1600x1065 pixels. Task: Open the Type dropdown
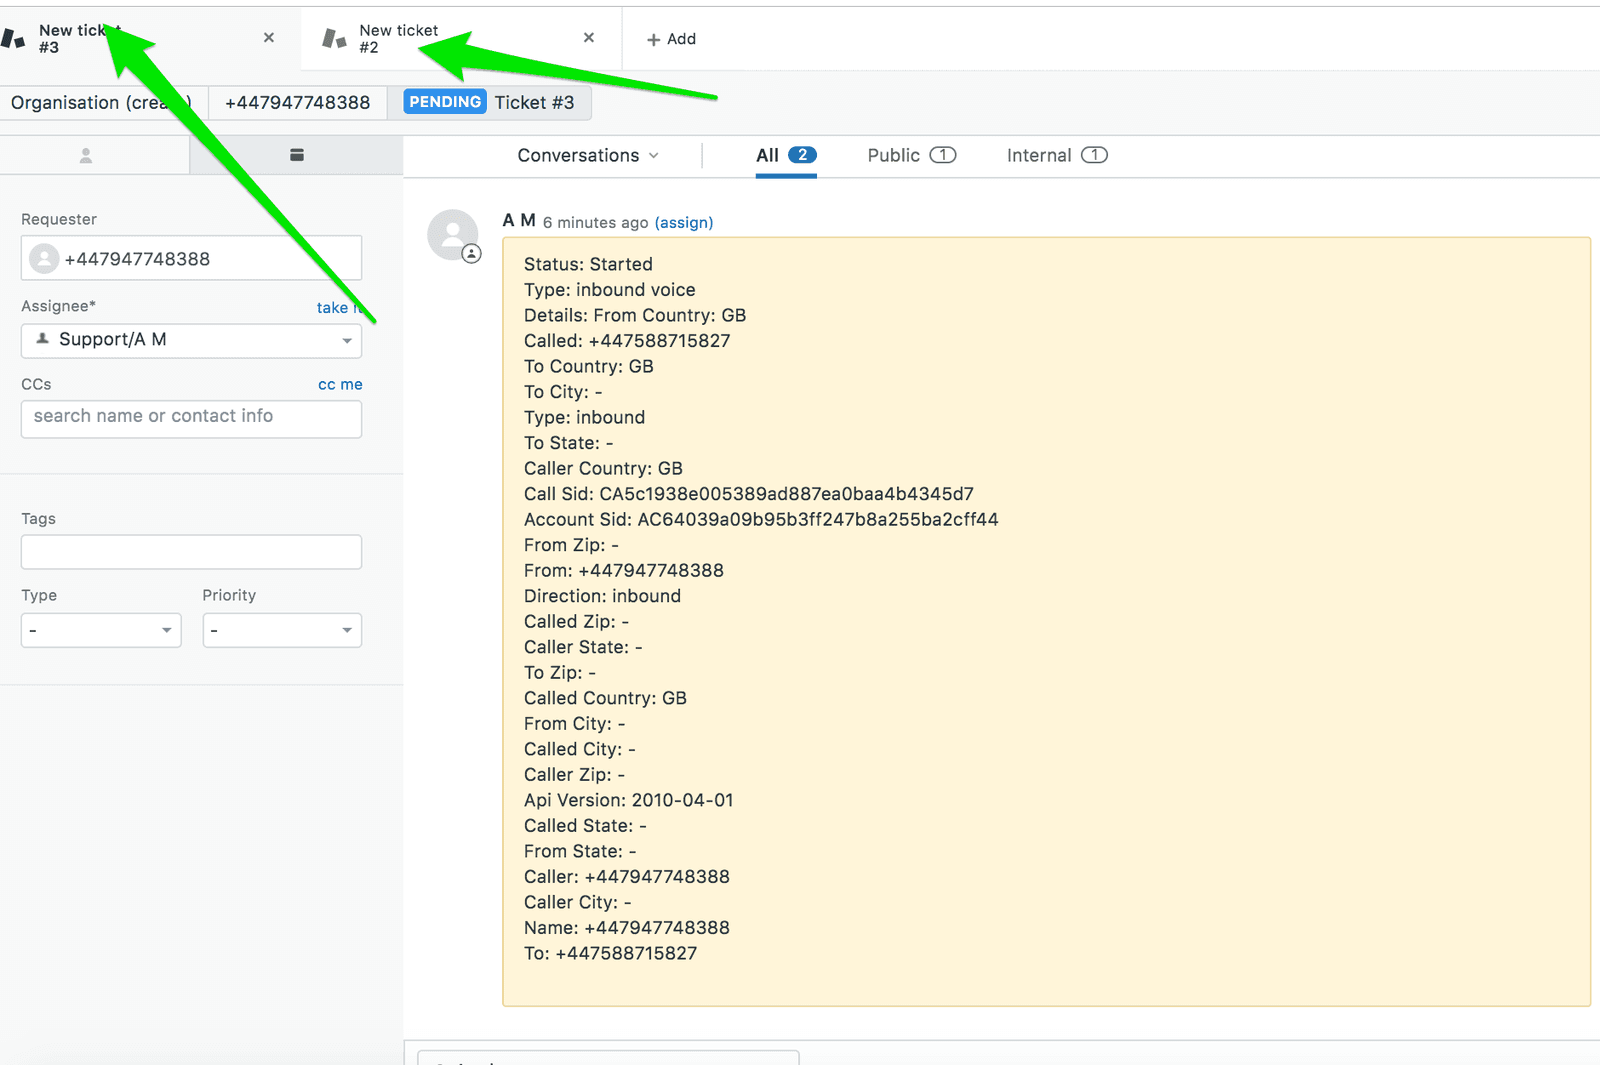[100, 630]
